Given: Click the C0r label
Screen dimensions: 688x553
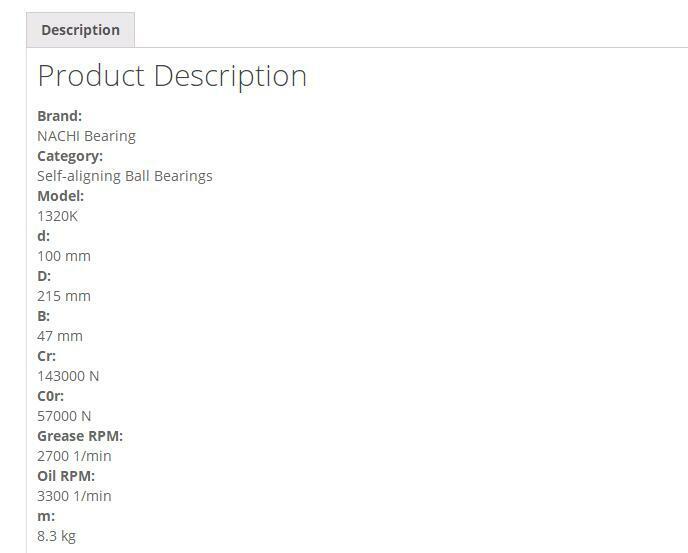Looking at the screenshot, I should (50, 396).
